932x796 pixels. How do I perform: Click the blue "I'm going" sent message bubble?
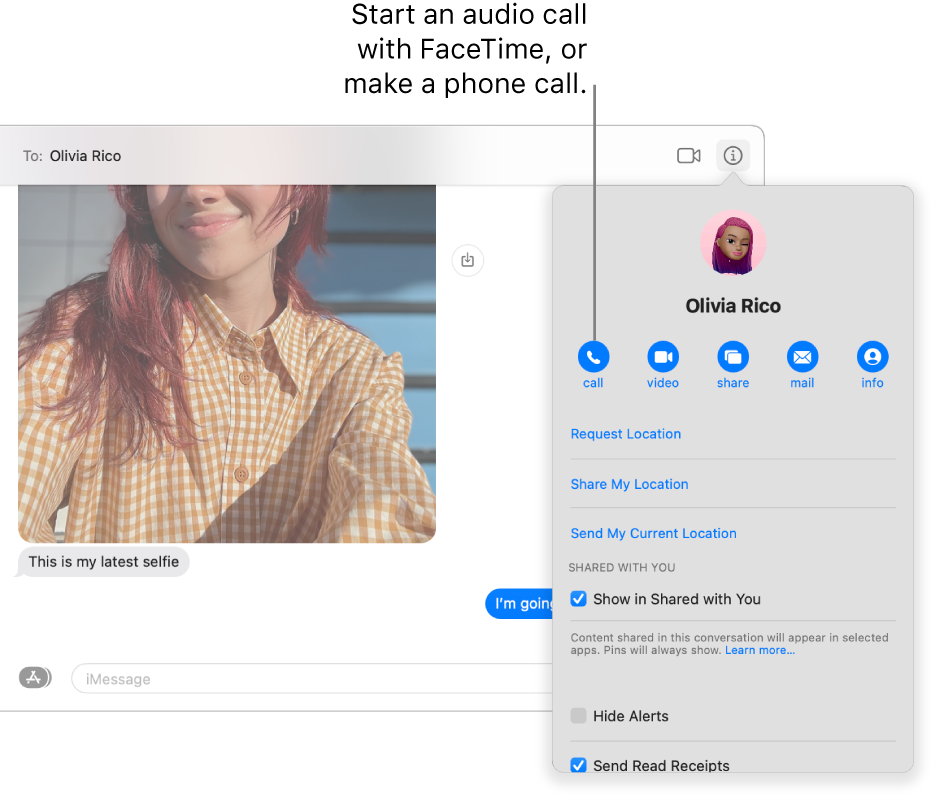point(519,603)
